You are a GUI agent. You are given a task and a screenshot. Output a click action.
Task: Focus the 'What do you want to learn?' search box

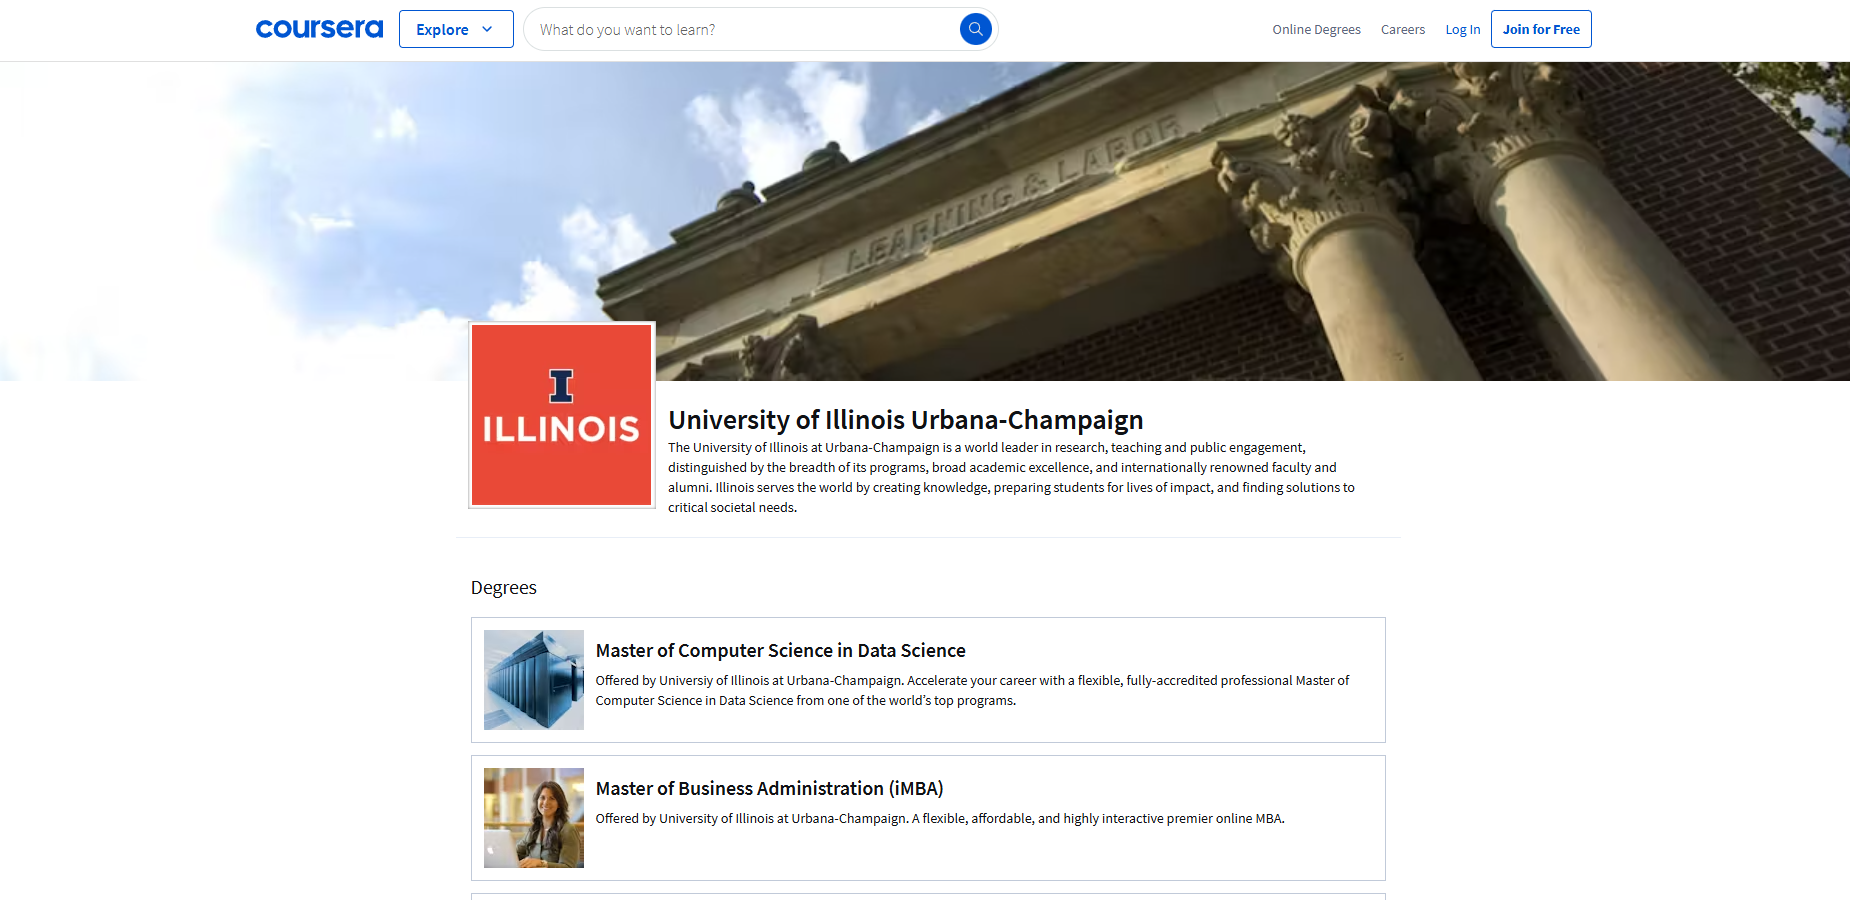coord(745,29)
